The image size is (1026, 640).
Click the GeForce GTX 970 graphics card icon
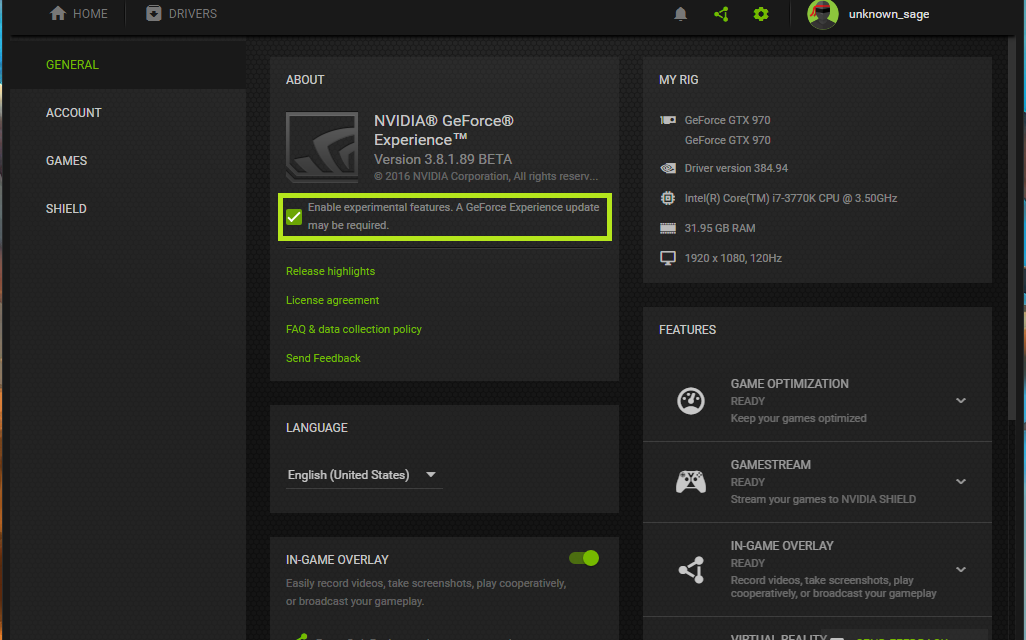point(668,119)
